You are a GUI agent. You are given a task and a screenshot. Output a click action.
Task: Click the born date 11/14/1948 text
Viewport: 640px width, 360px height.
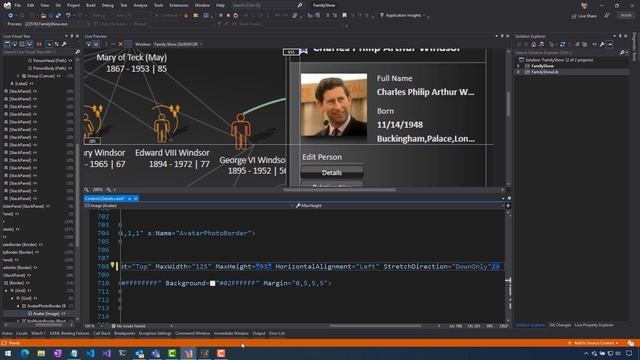400,125
